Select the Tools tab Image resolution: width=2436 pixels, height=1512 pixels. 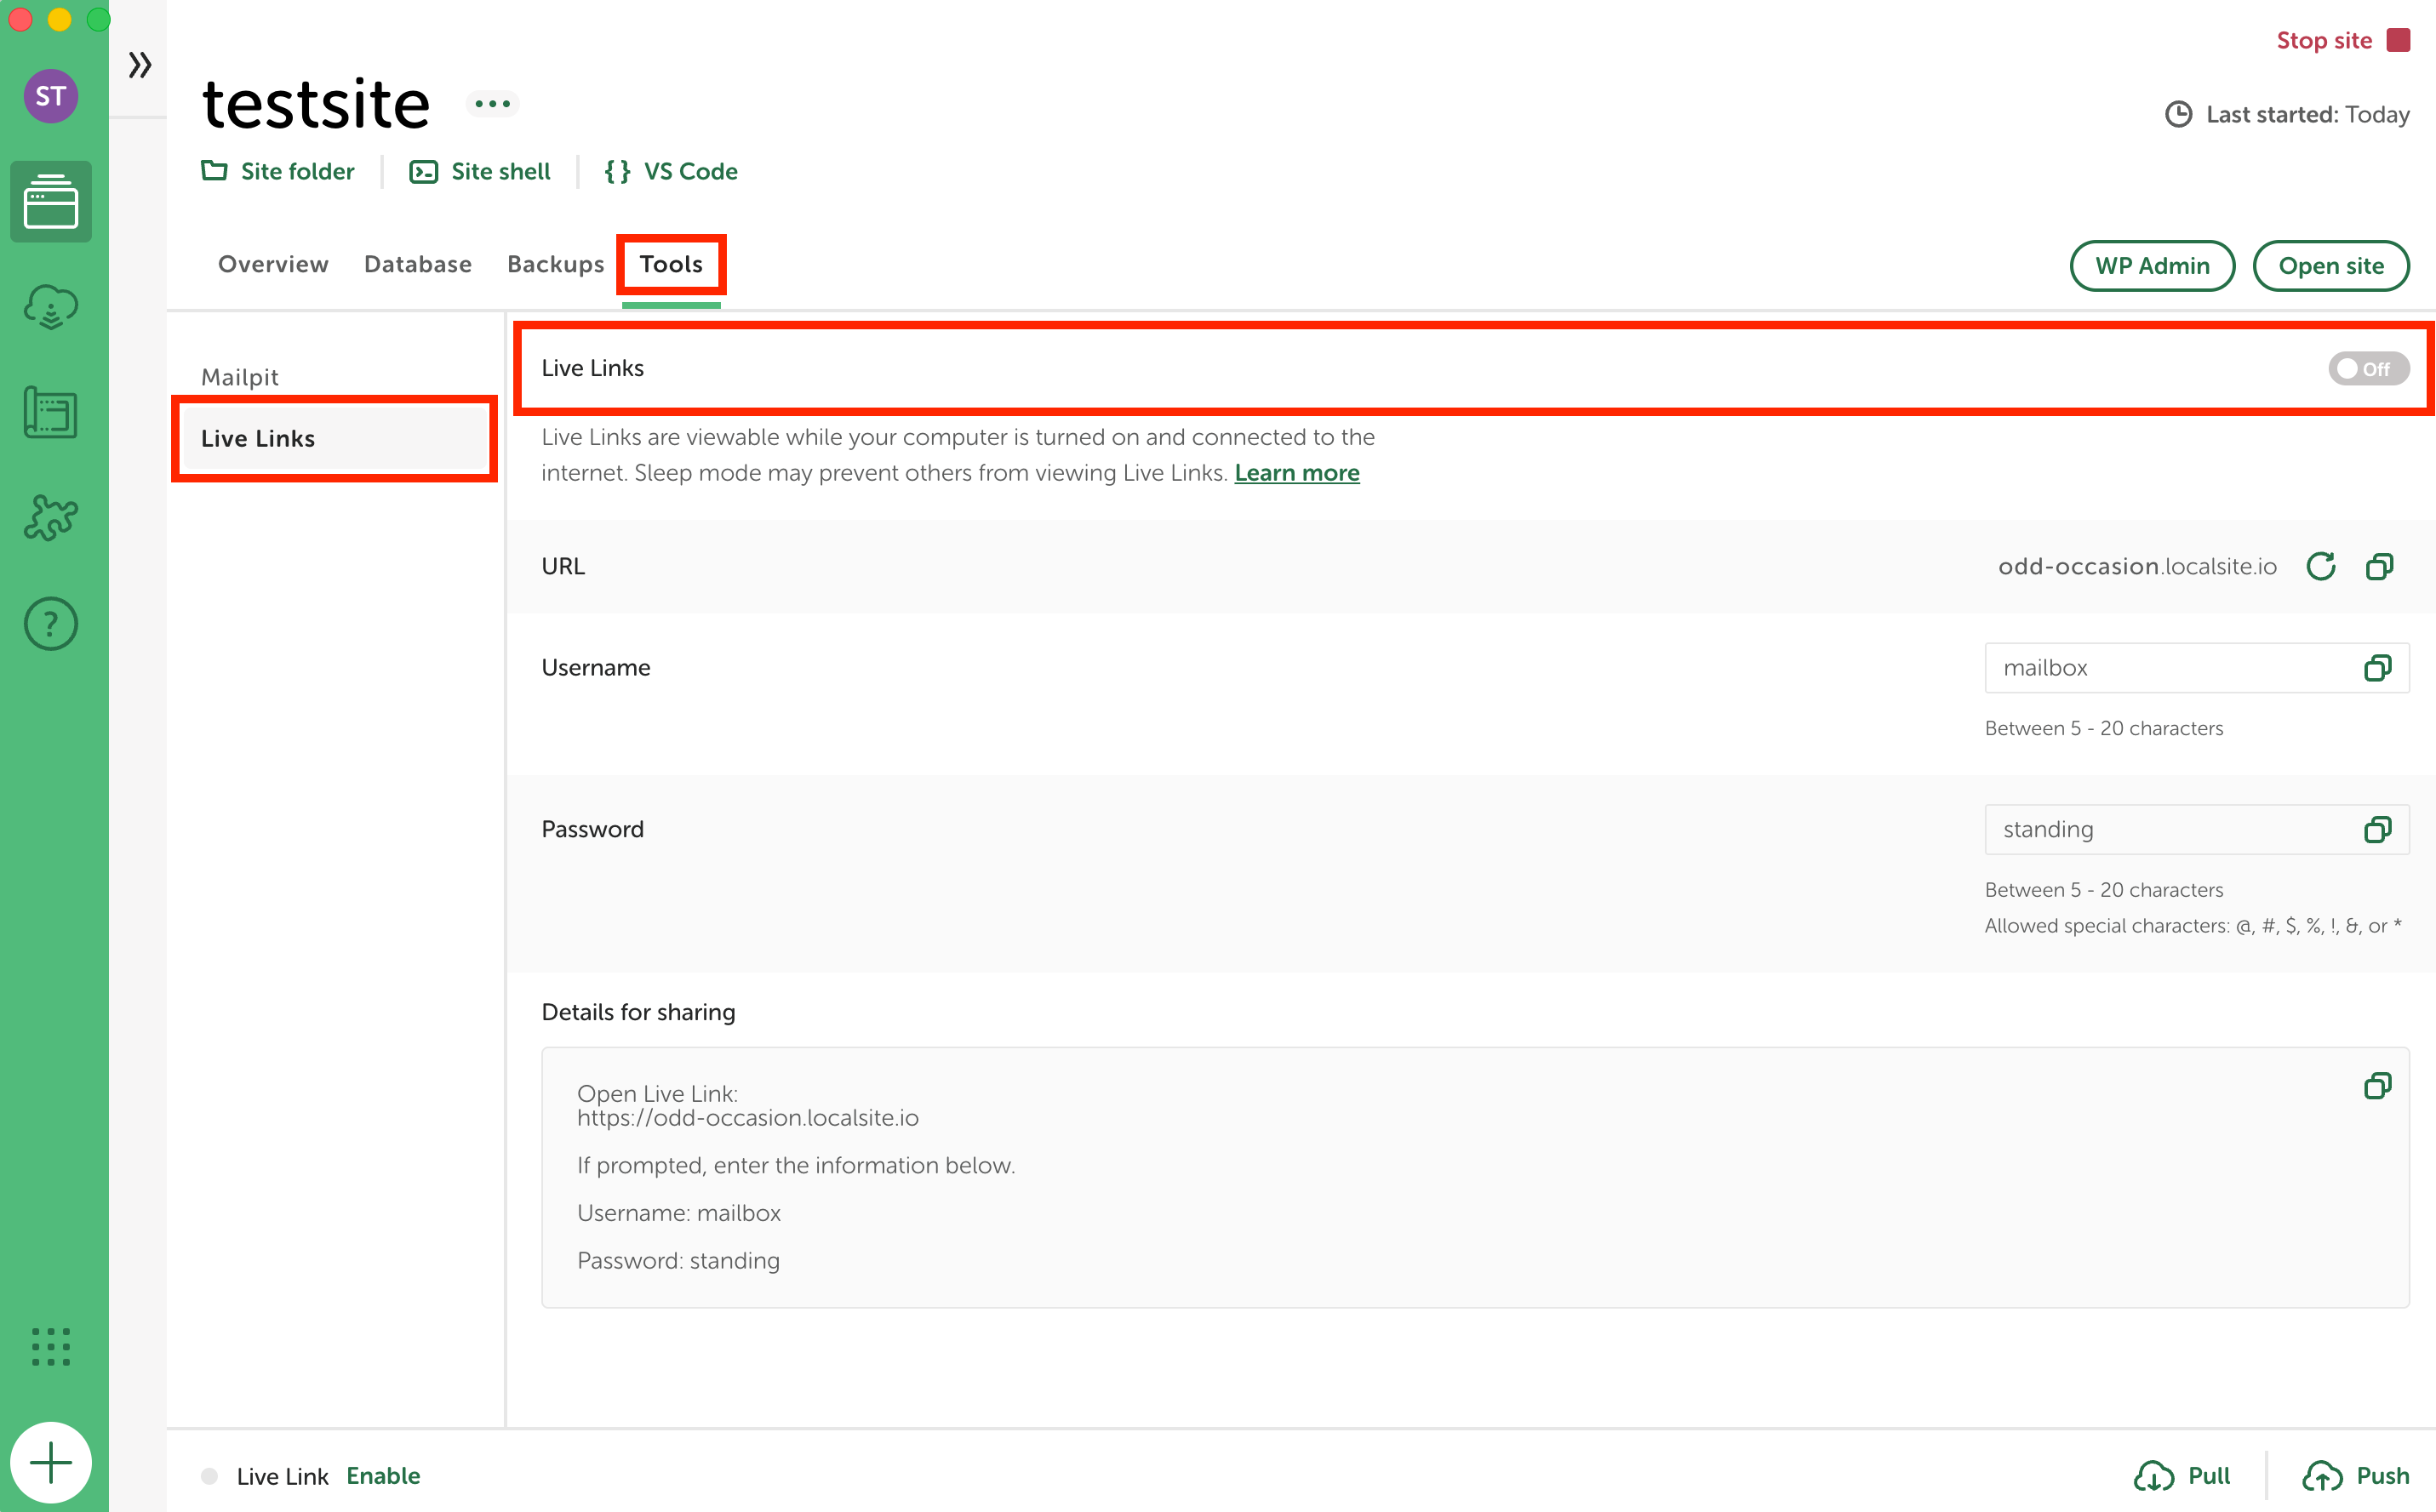[x=671, y=264]
